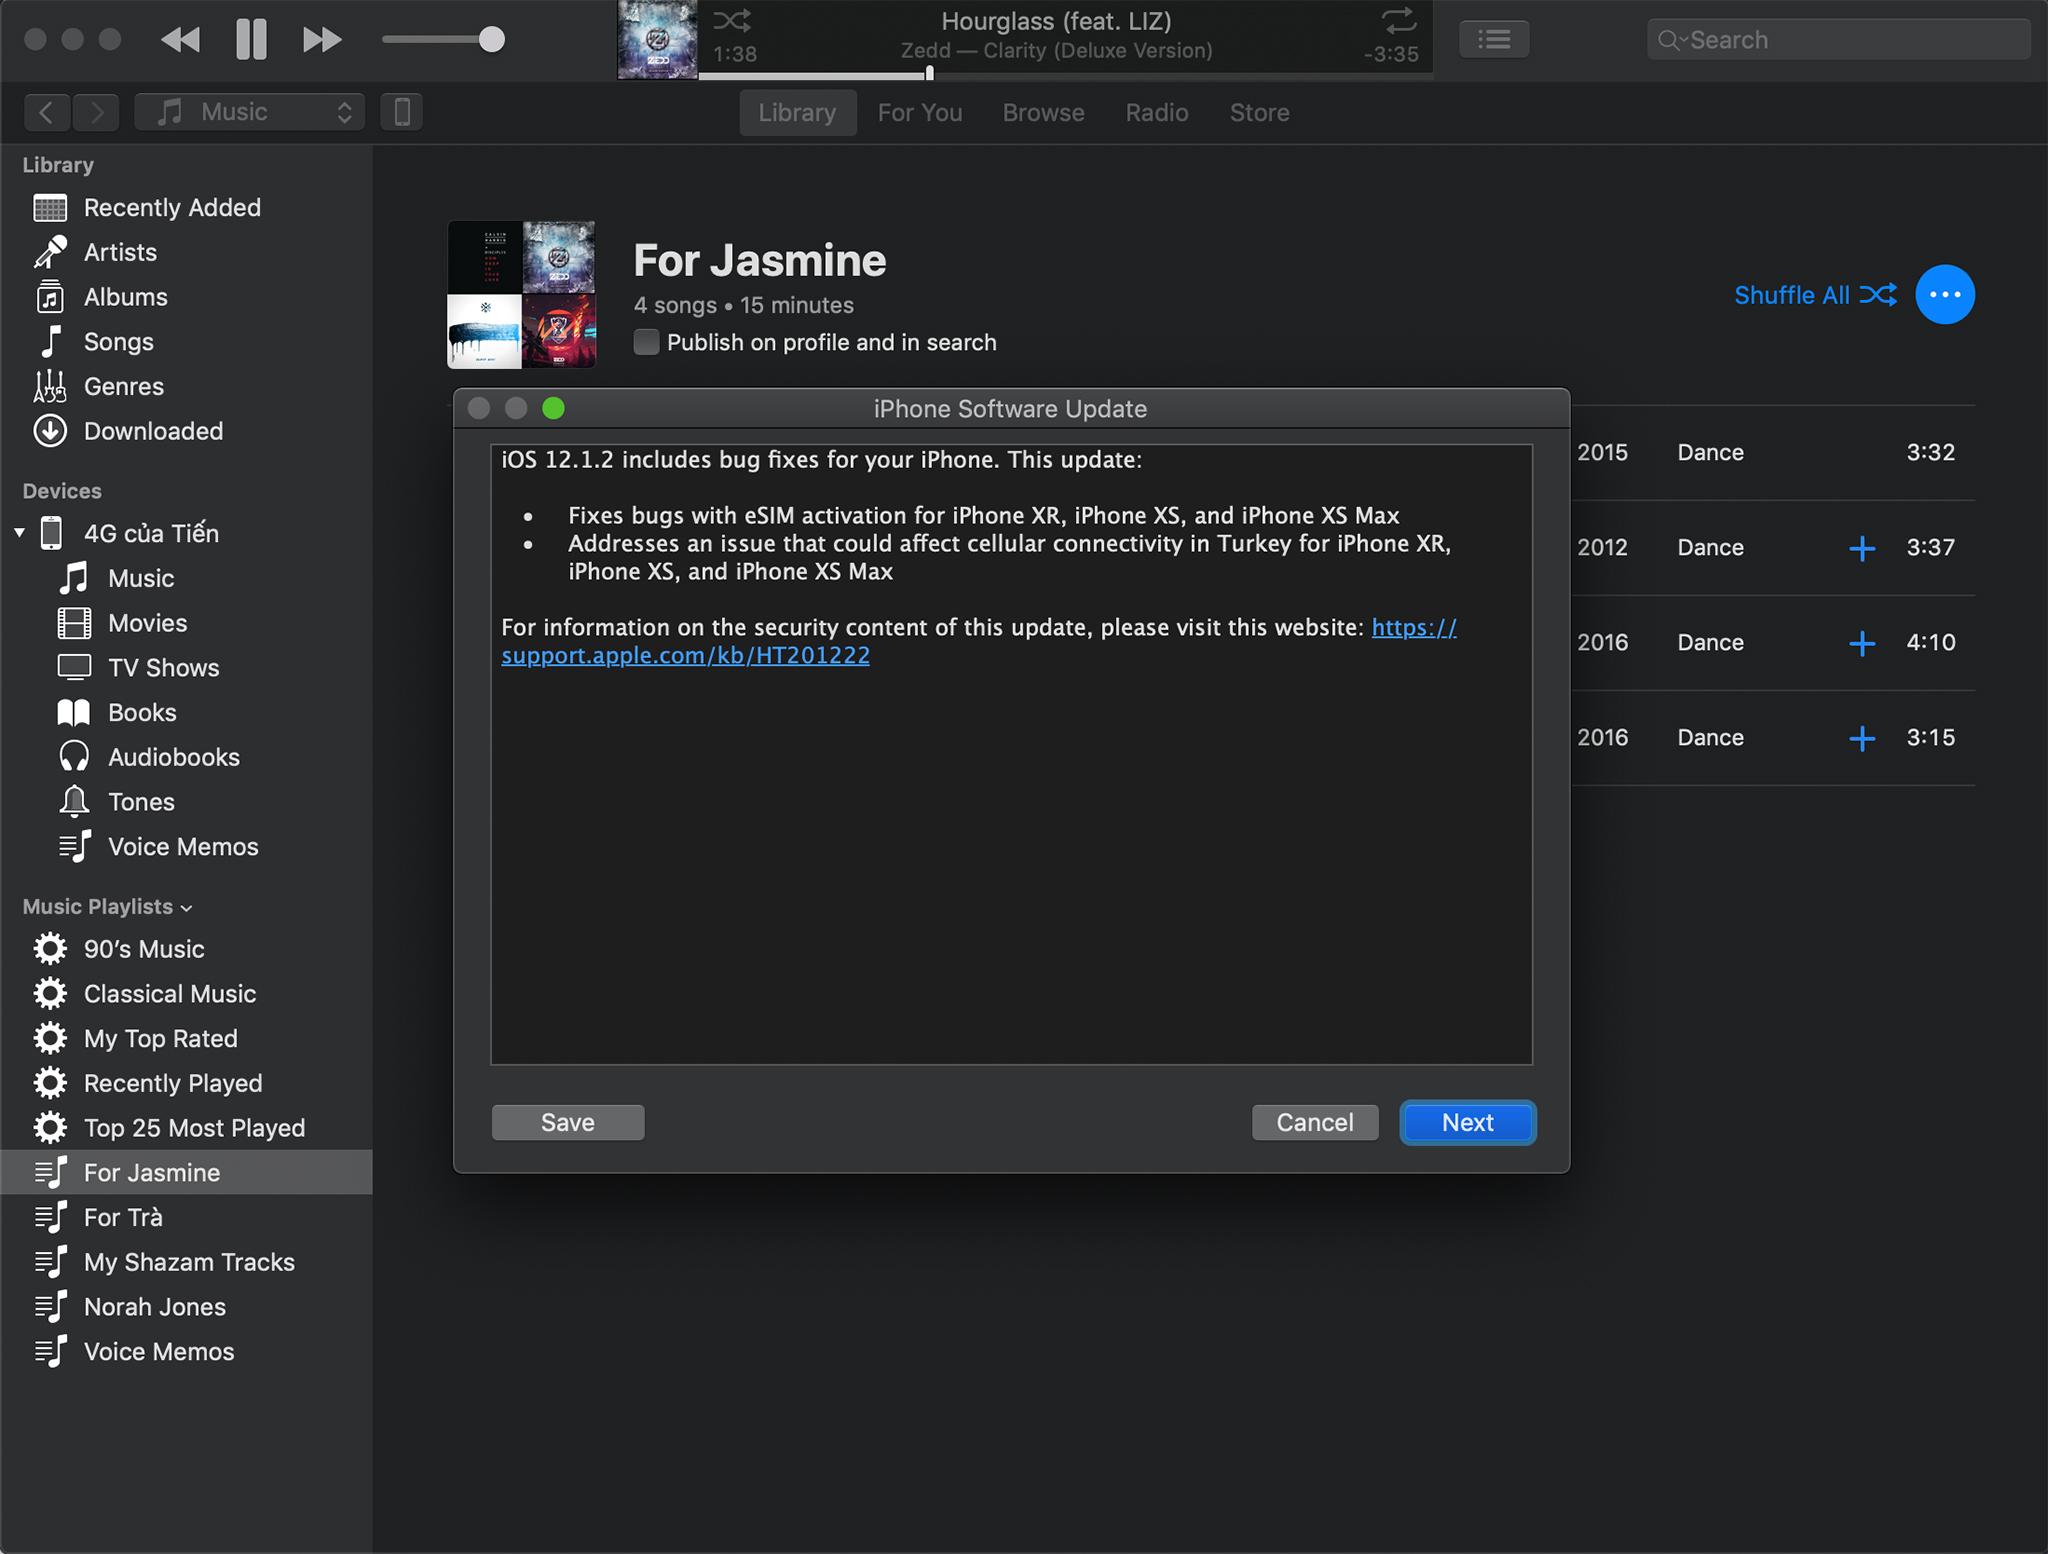Select Albums in Library sidebar
The width and height of the screenshot is (2048, 1554).
[x=186, y=297]
